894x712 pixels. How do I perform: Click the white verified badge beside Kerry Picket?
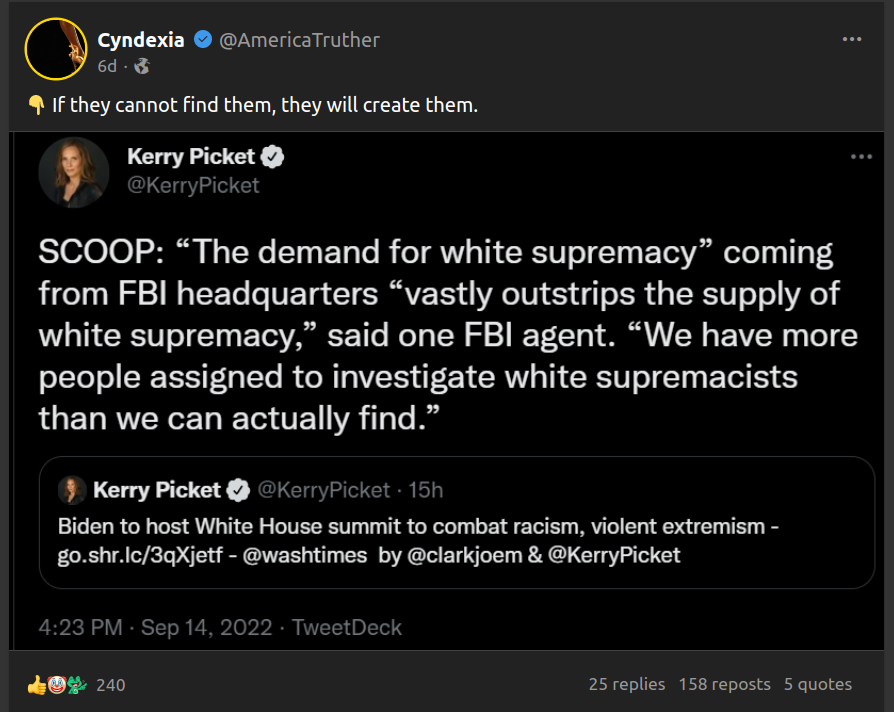[x=274, y=157]
